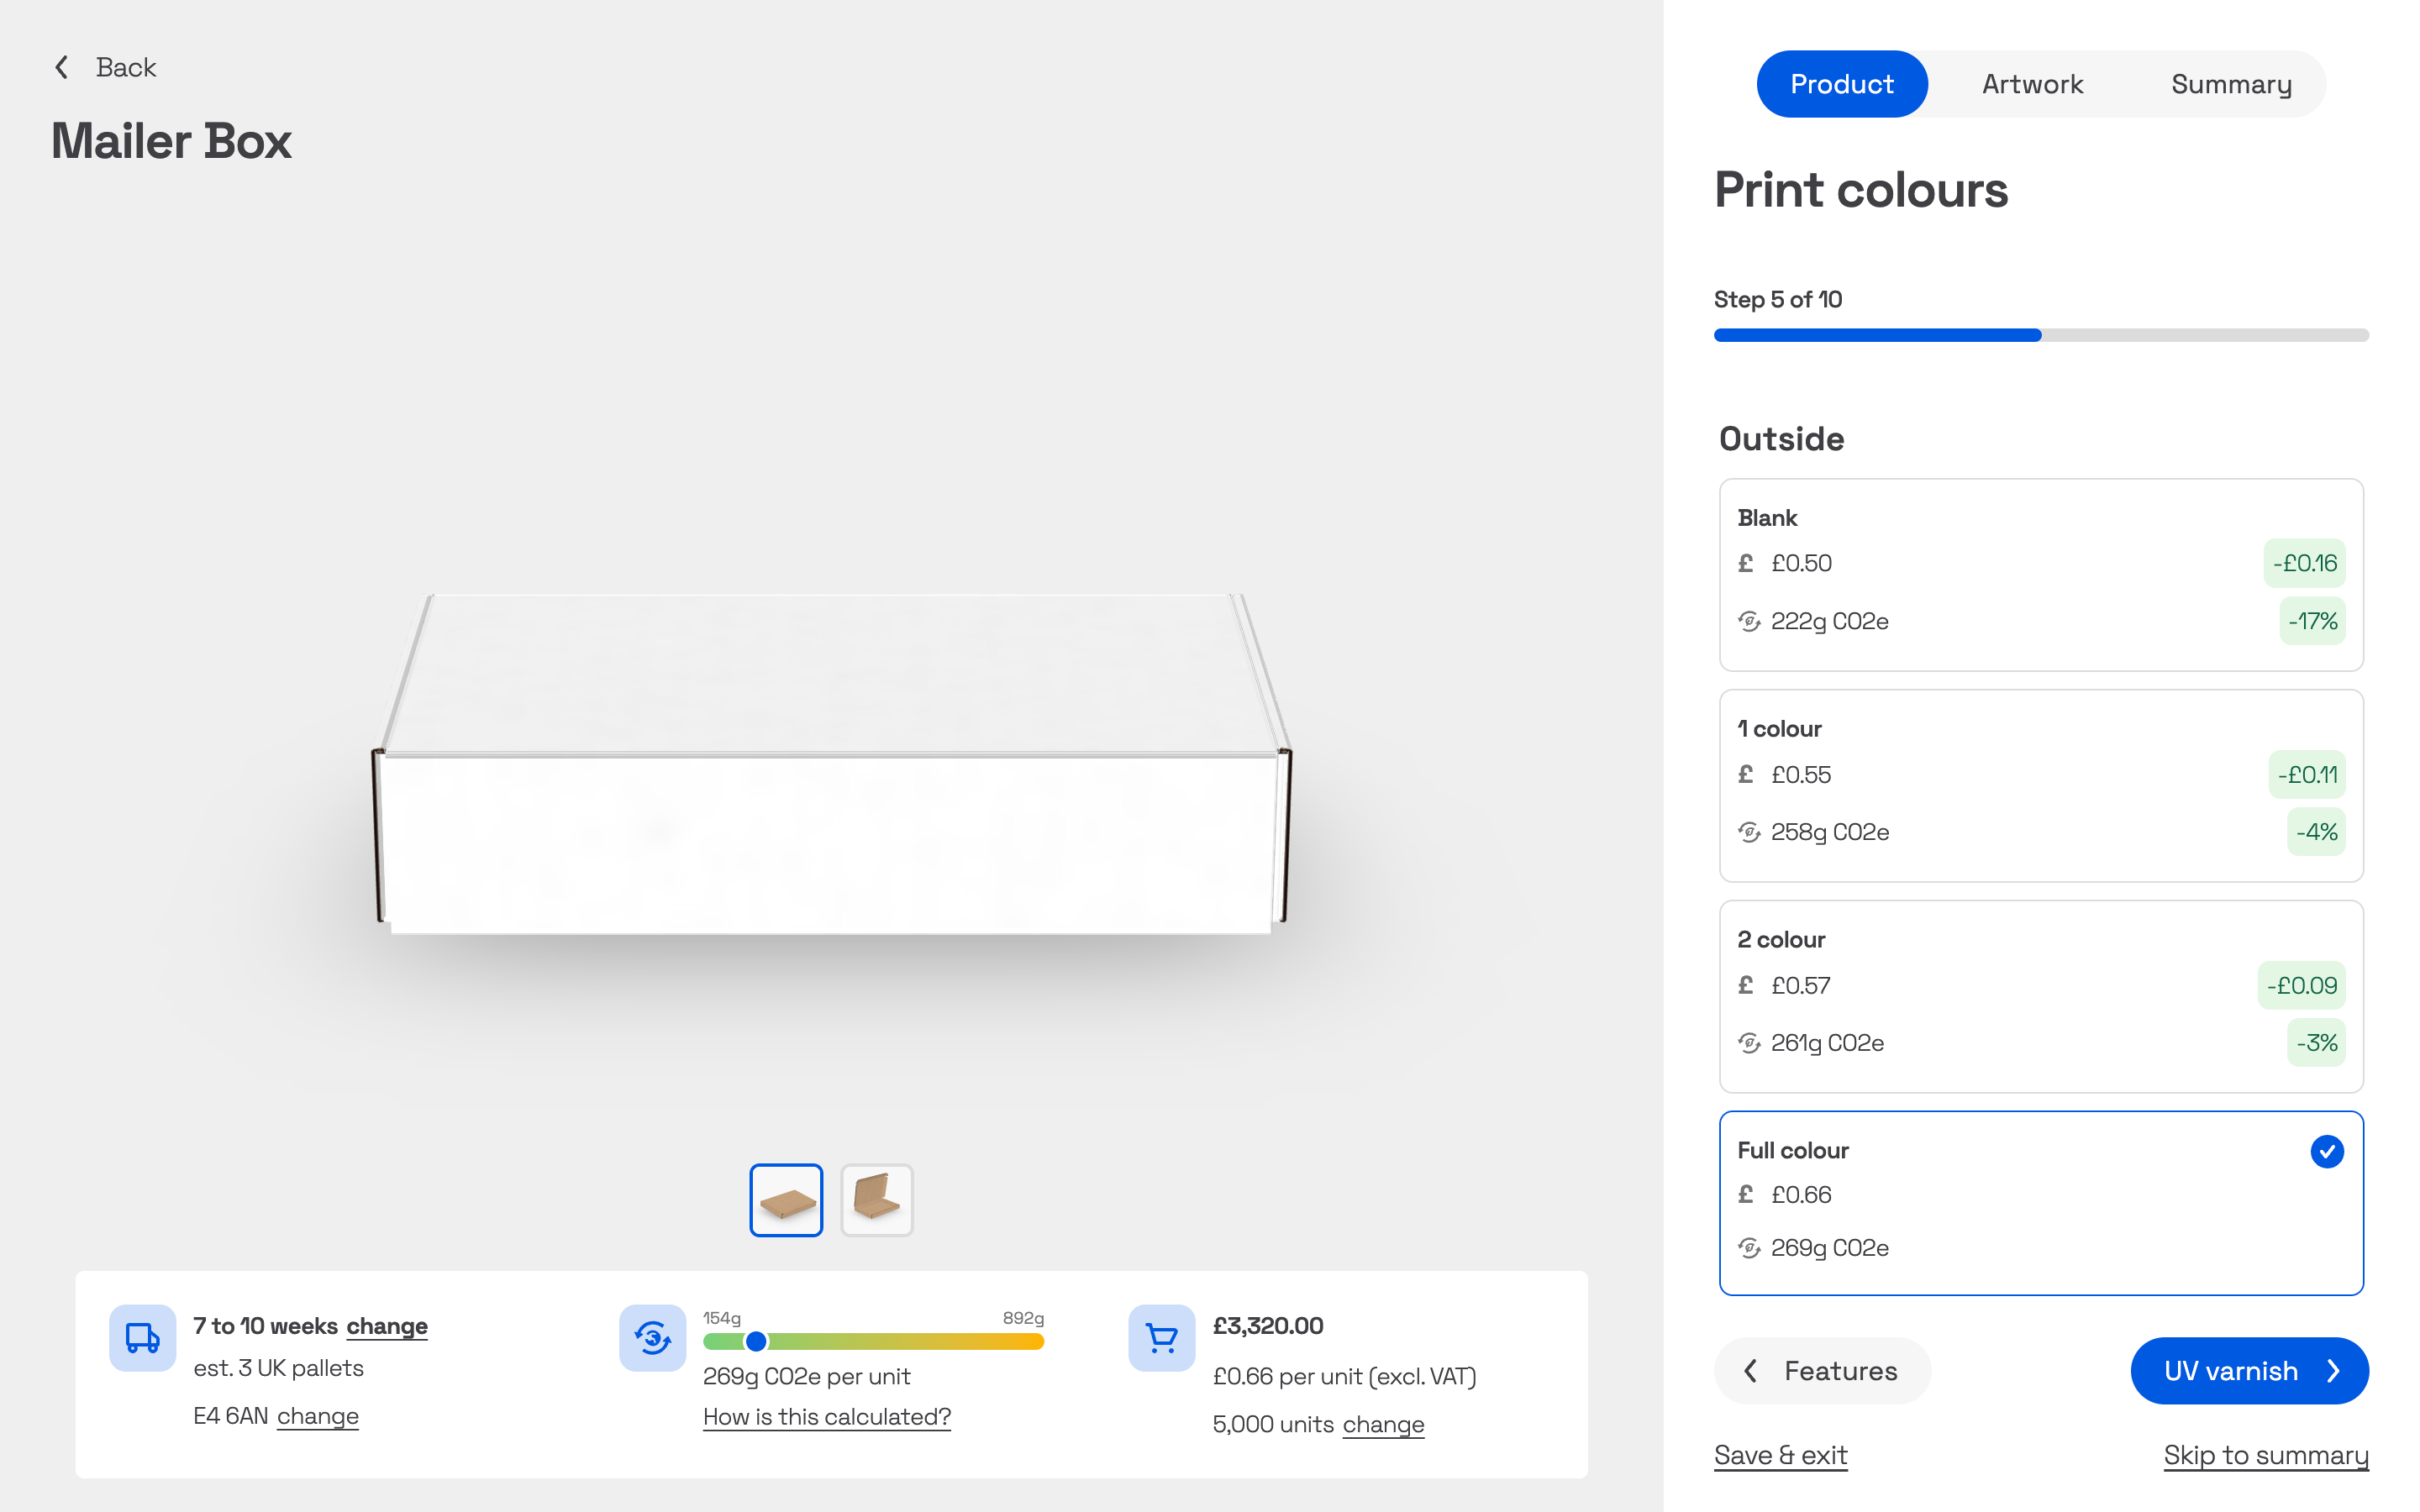2420x1512 pixels.
Task: Click the shopping cart icon
Action: 1161,1337
